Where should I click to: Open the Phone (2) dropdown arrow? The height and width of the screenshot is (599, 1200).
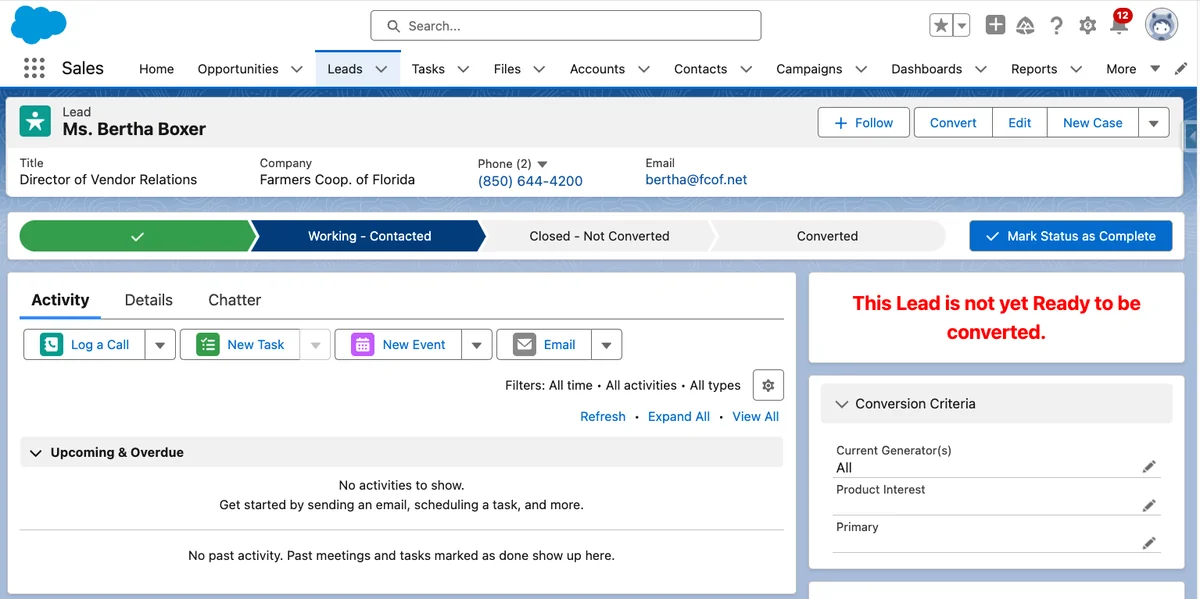(x=543, y=164)
